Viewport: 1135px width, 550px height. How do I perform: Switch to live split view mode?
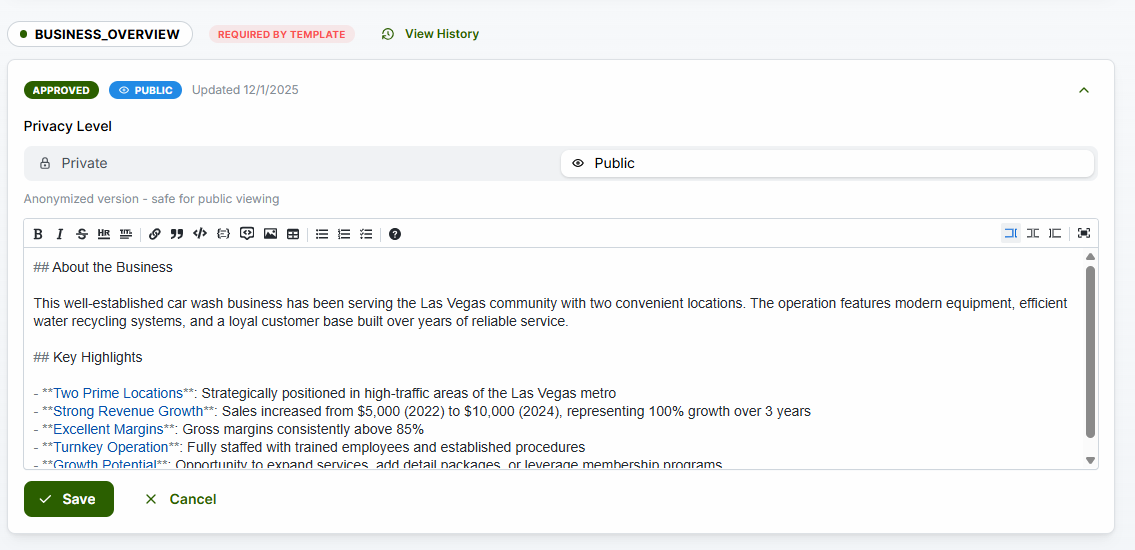tap(1033, 233)
